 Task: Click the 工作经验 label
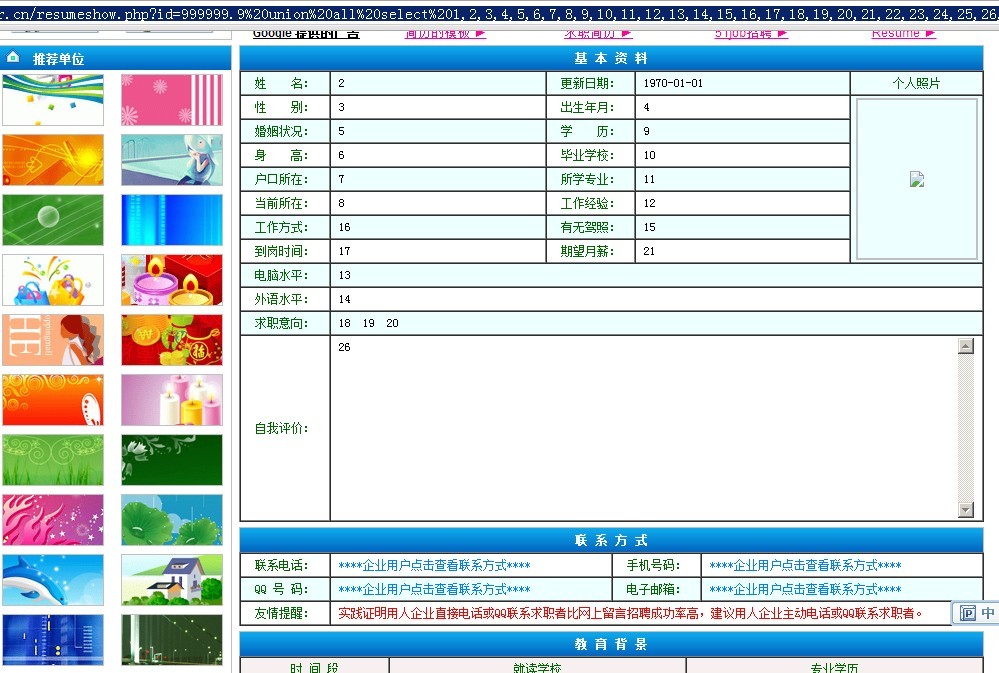tap(587, 203)
